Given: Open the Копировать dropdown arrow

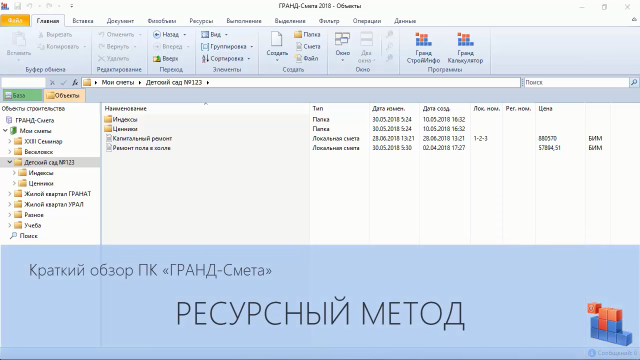Looking at the screenshot, I should click(x=85, y=47).
